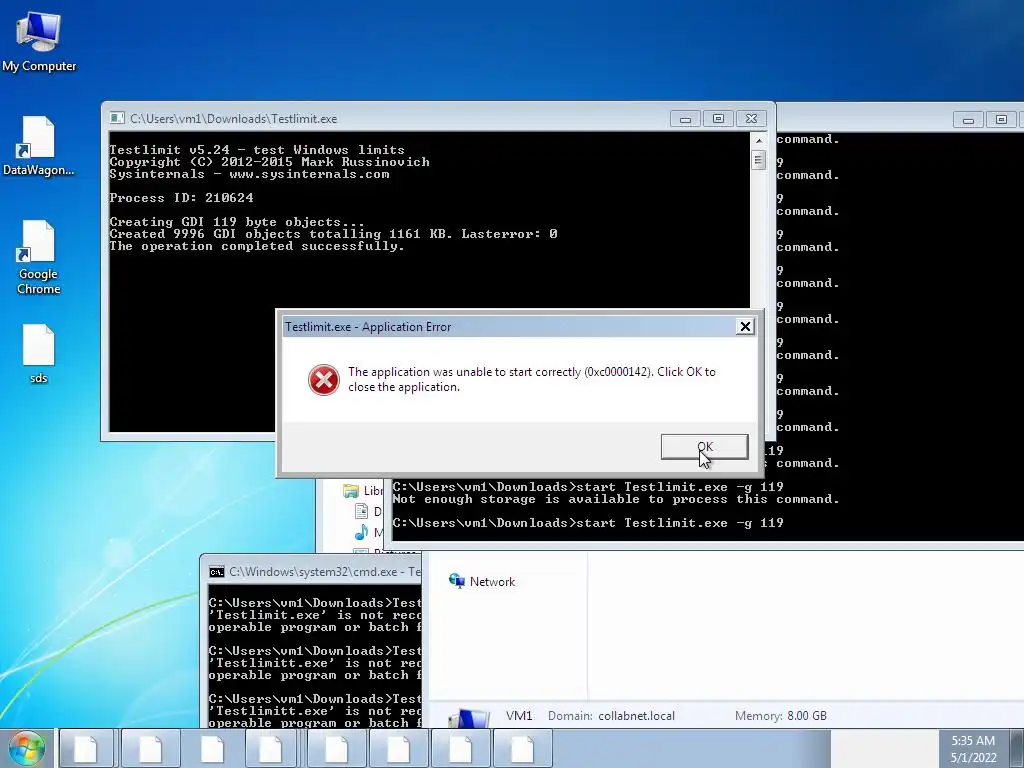Image resolution: width=1024 pixels, height=768 pixels.
Task: Close the Testlimit.exe Application Error dialog
Action: [745, 327]
